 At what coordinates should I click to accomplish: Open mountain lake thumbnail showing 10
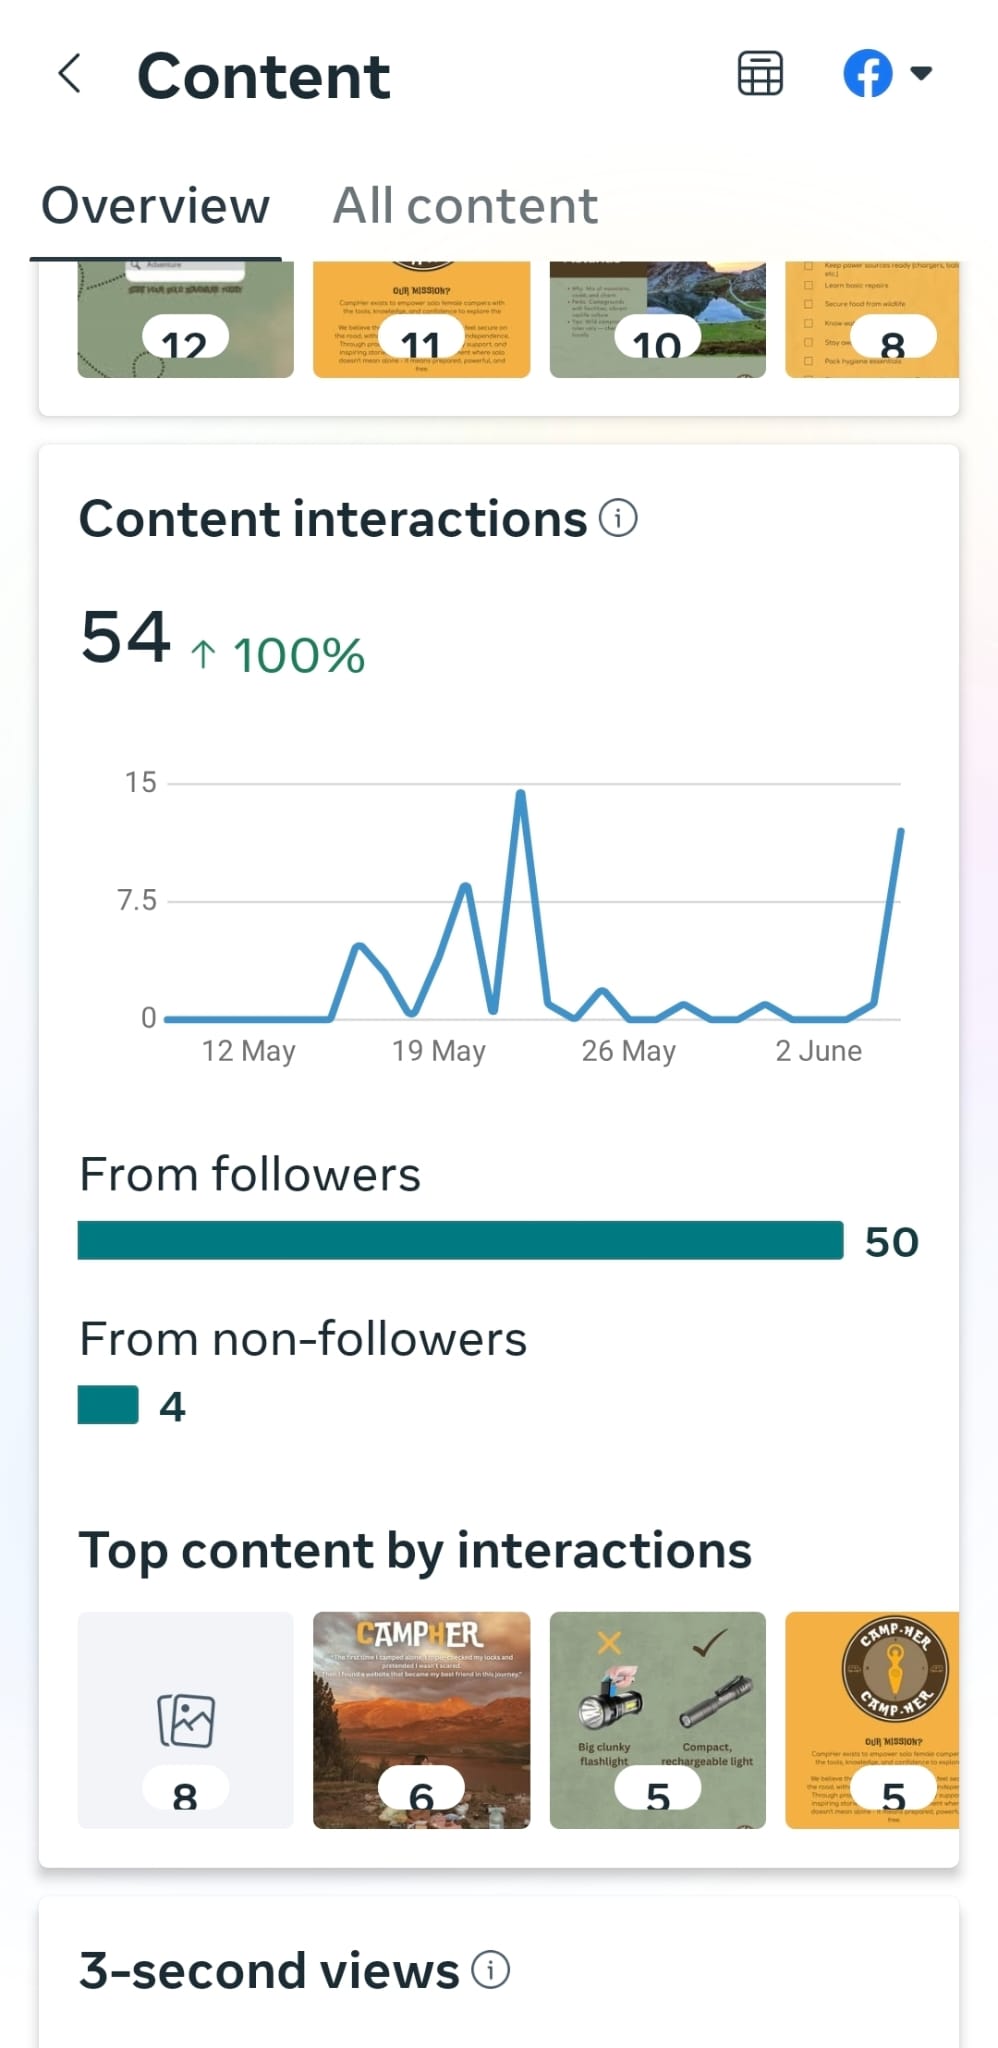657,320
